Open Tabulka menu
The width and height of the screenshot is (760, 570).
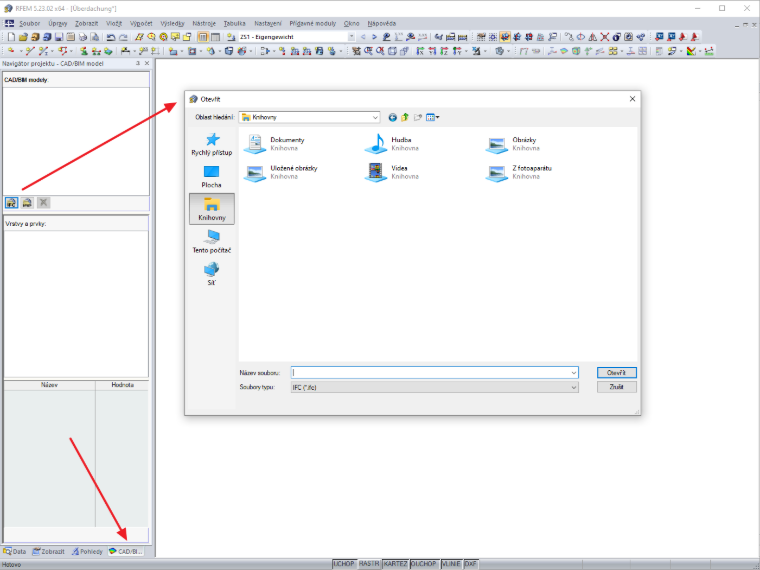pos(235,23)
